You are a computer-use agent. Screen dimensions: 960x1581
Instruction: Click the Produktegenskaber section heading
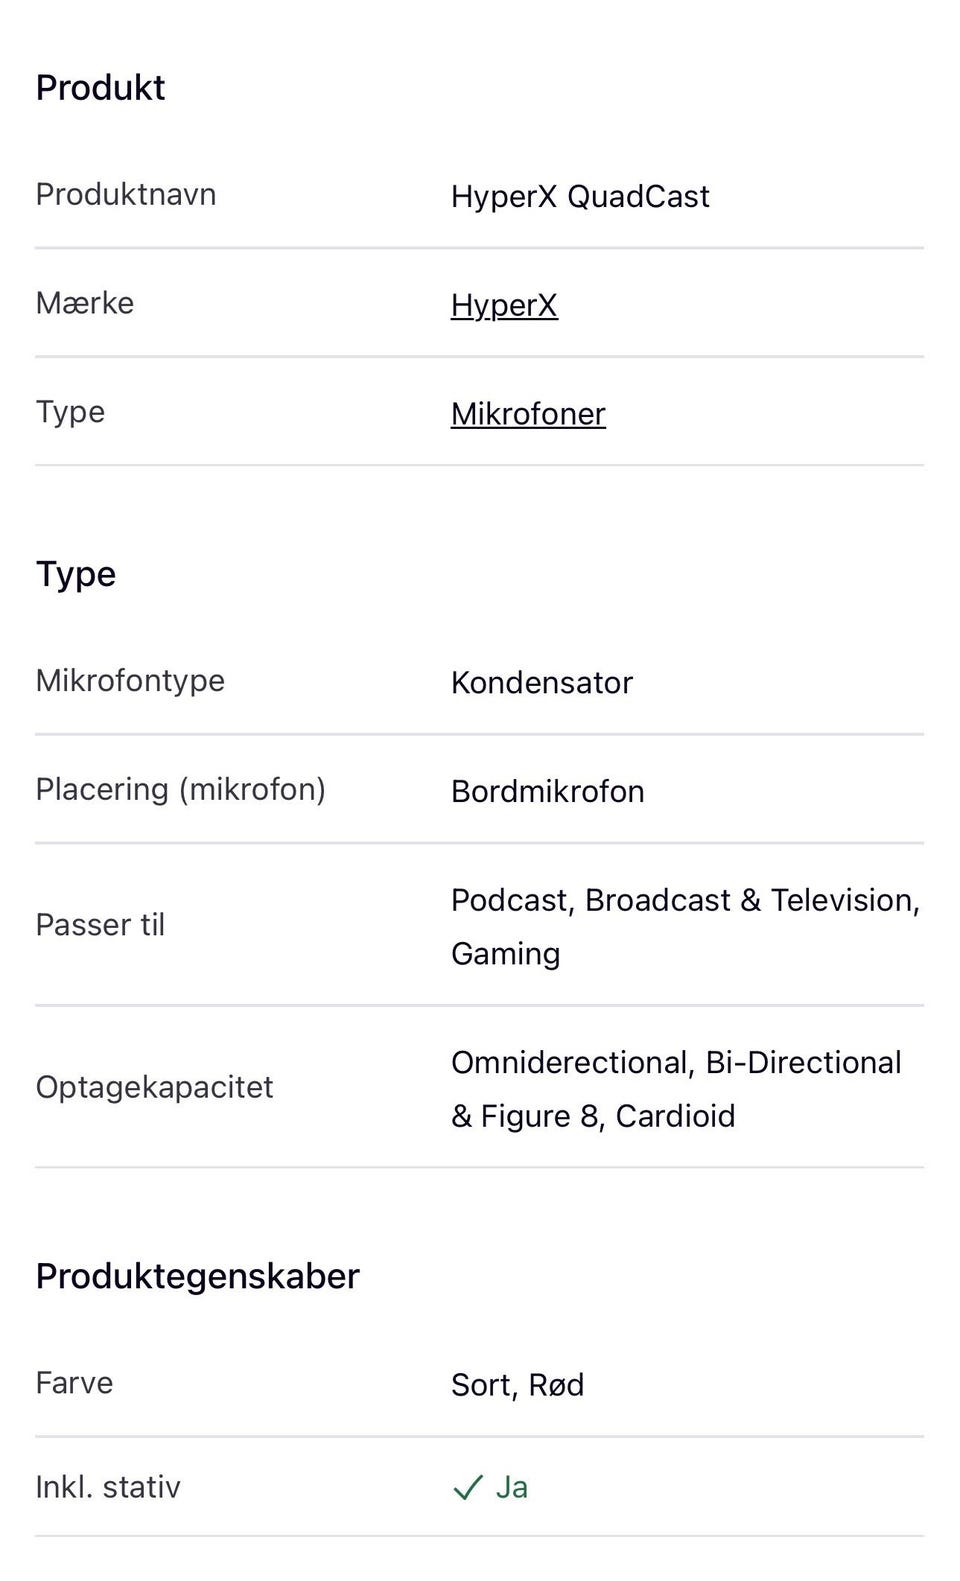pyautogui.click(x=197, y=1276)
